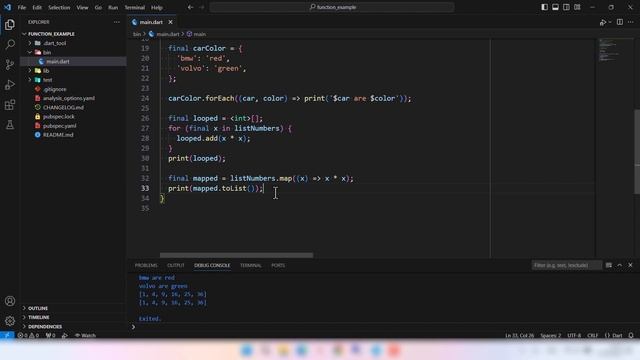Open the Run and Debug view
The image size is (640, 360).
[10, 84]
